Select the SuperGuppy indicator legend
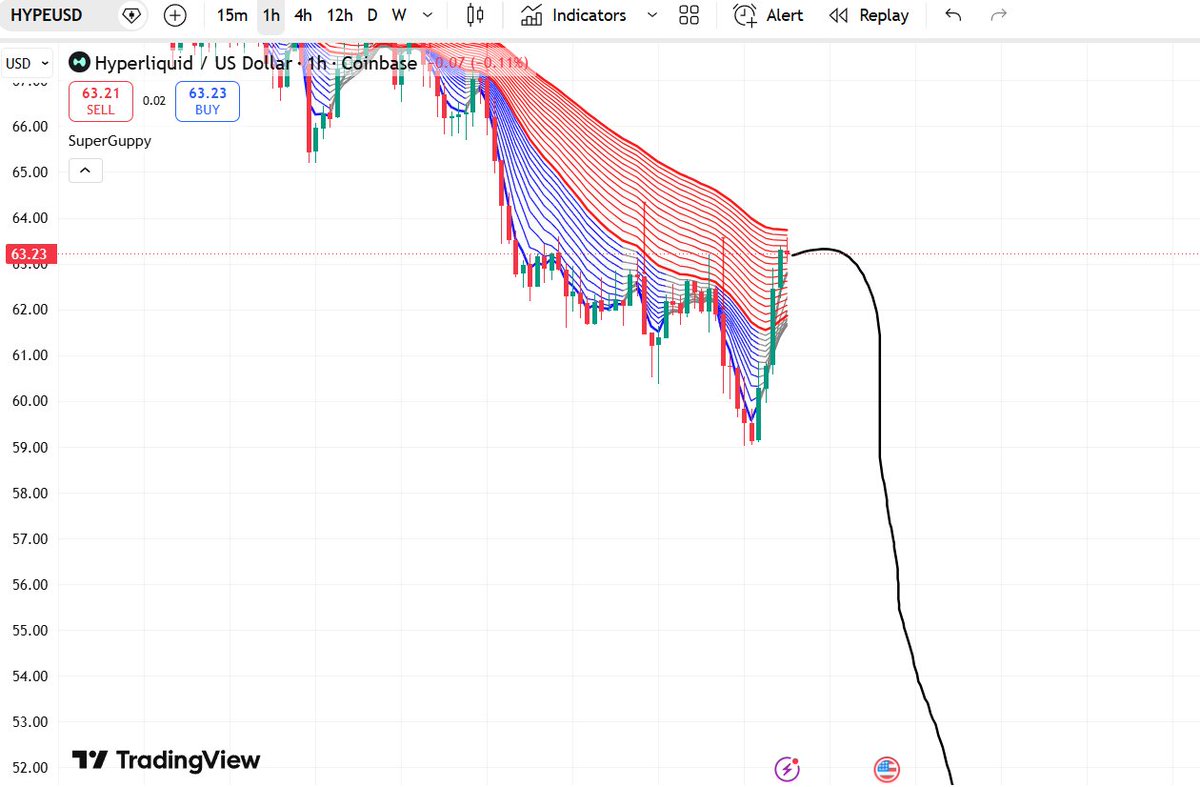Image resolution: width=1200 pixels, height=787 pixels. coord(110,141)
